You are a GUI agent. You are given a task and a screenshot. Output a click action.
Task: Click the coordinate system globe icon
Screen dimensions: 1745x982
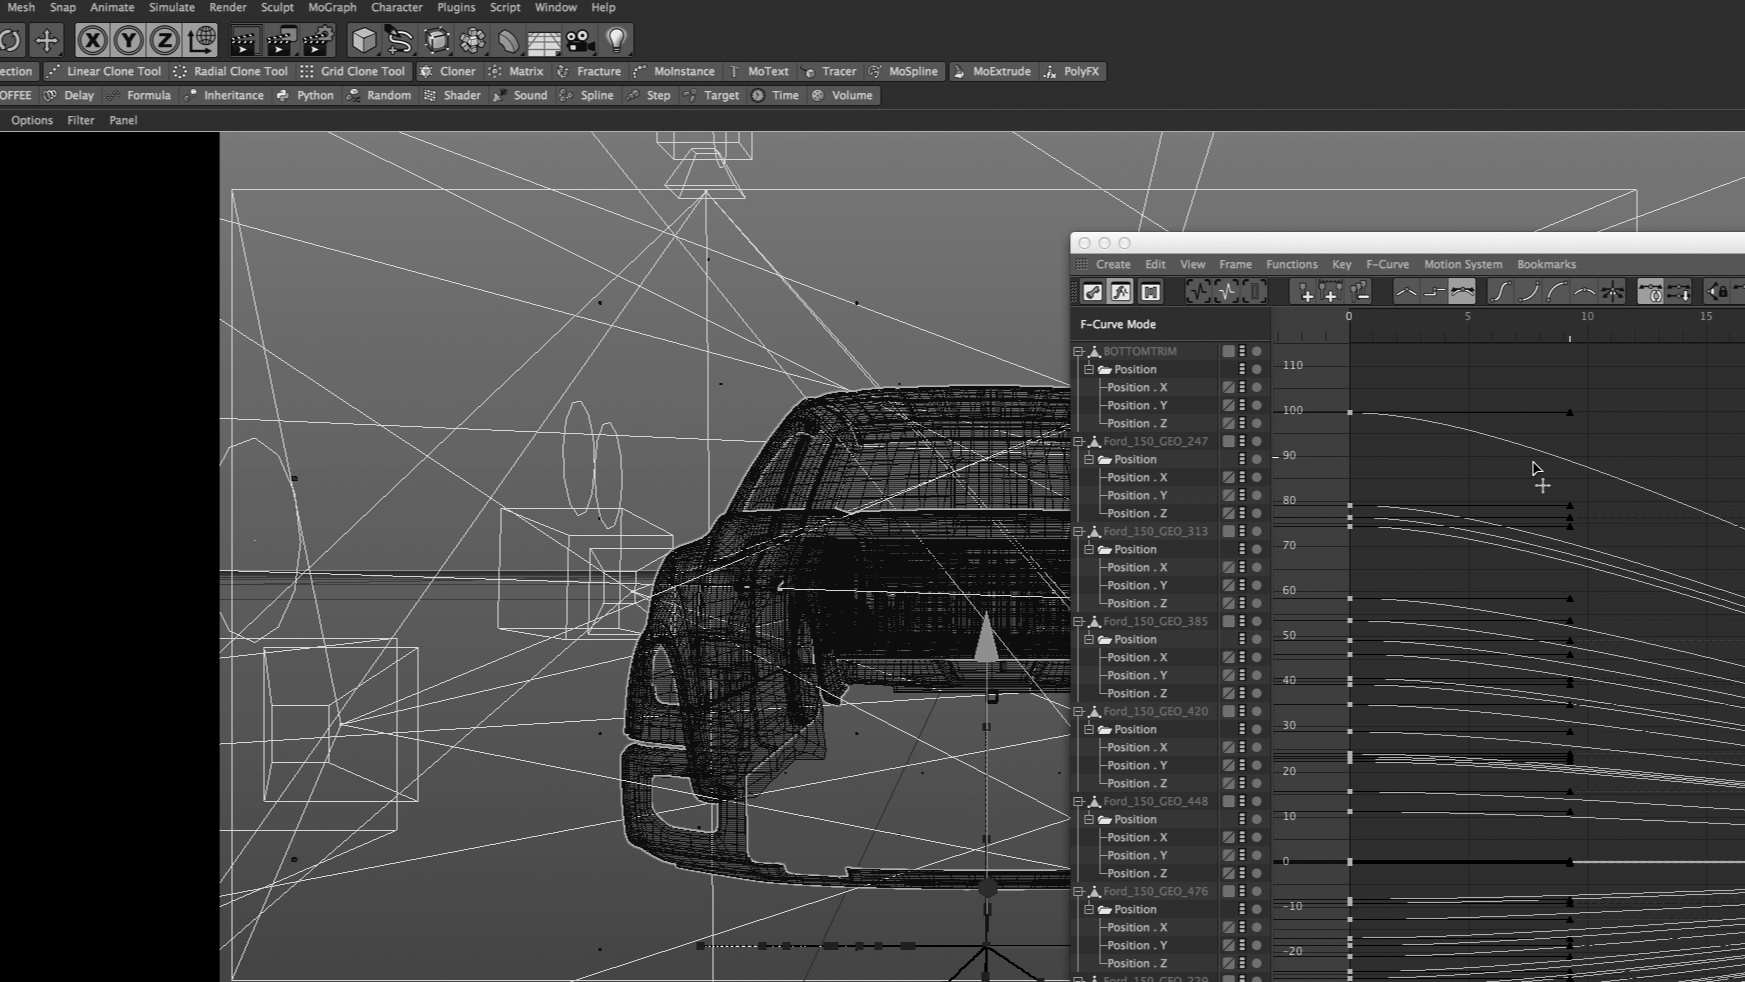(x=201, y=40)
